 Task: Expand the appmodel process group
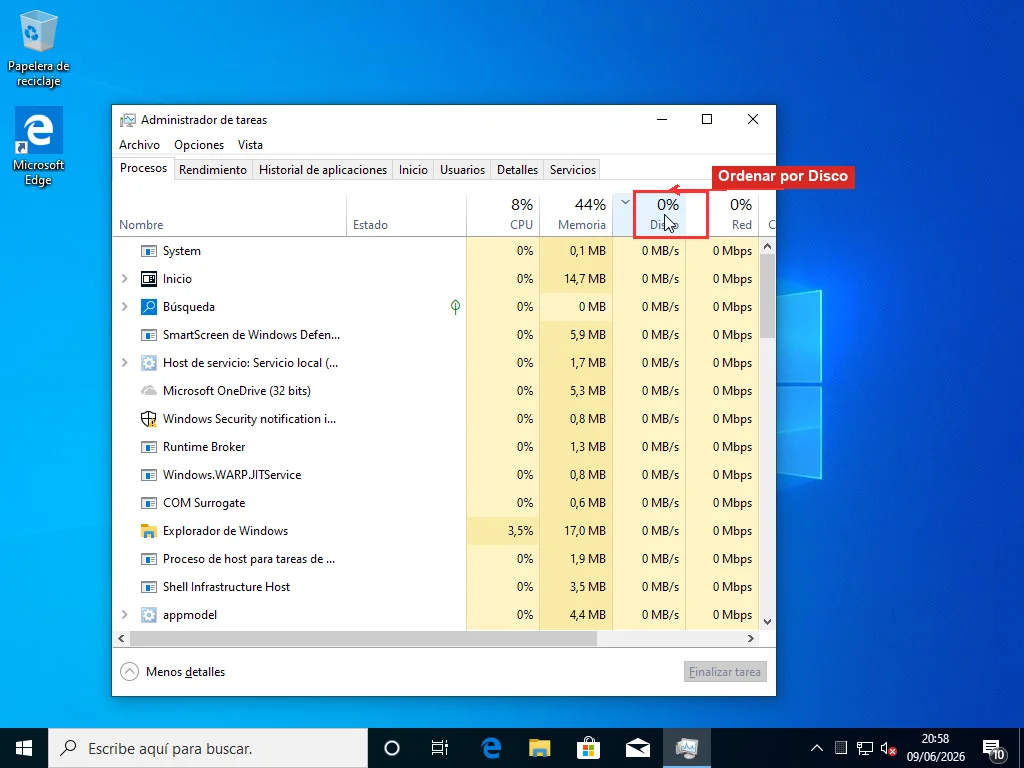click(x=125, y=615)
